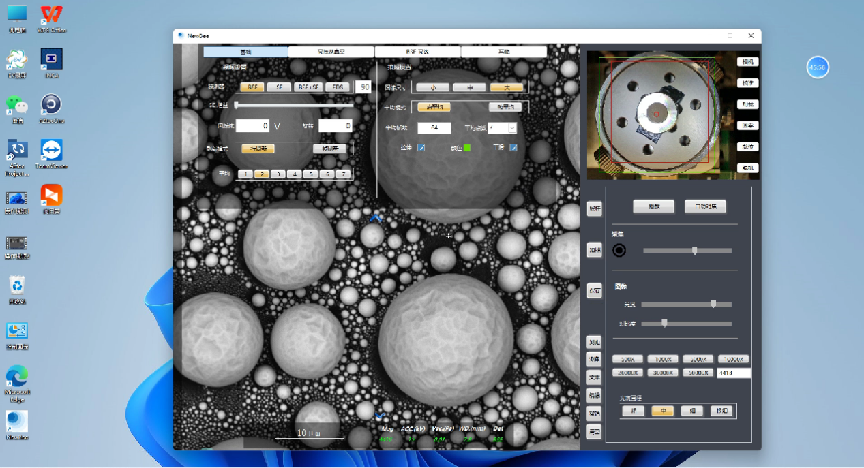Toggle the left blue checkbox beside the green square
The image size is (864, 468).
pos(421,148)
